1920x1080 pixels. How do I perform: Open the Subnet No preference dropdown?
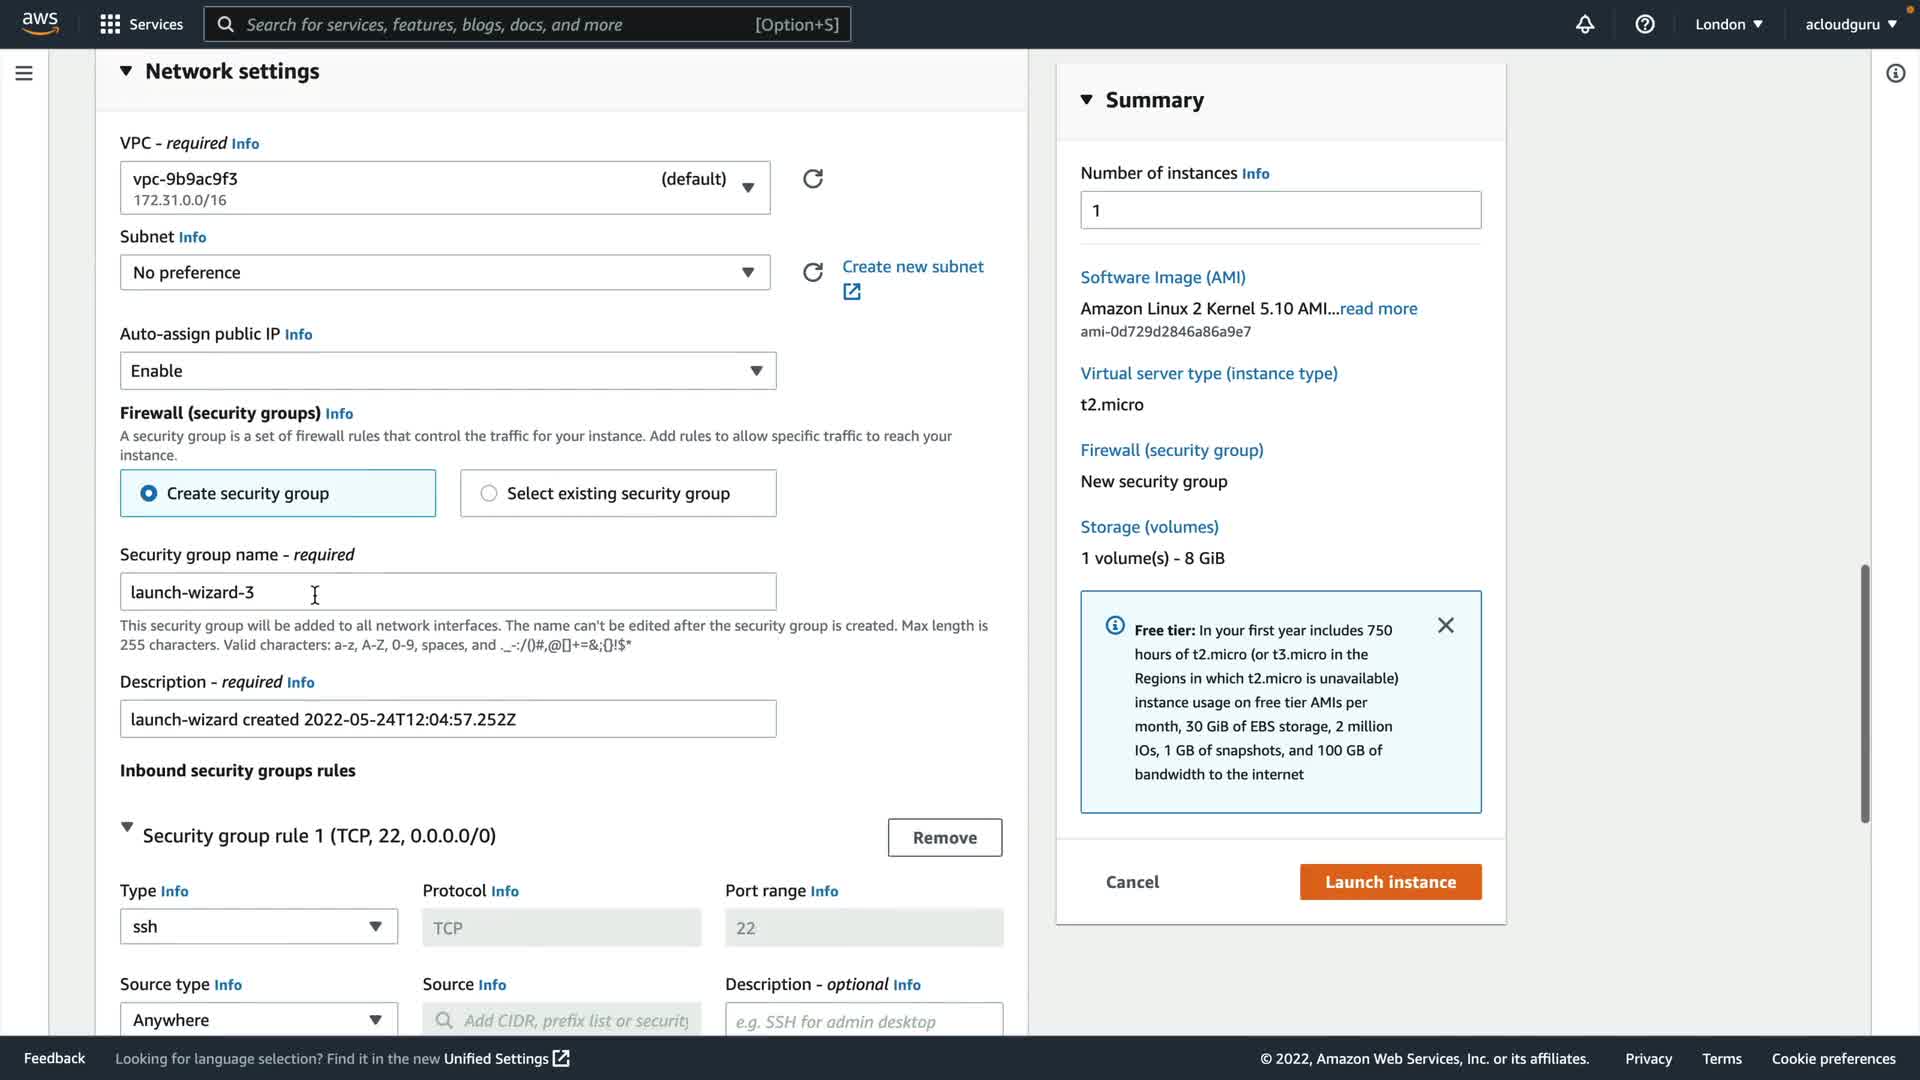(445, 272)
